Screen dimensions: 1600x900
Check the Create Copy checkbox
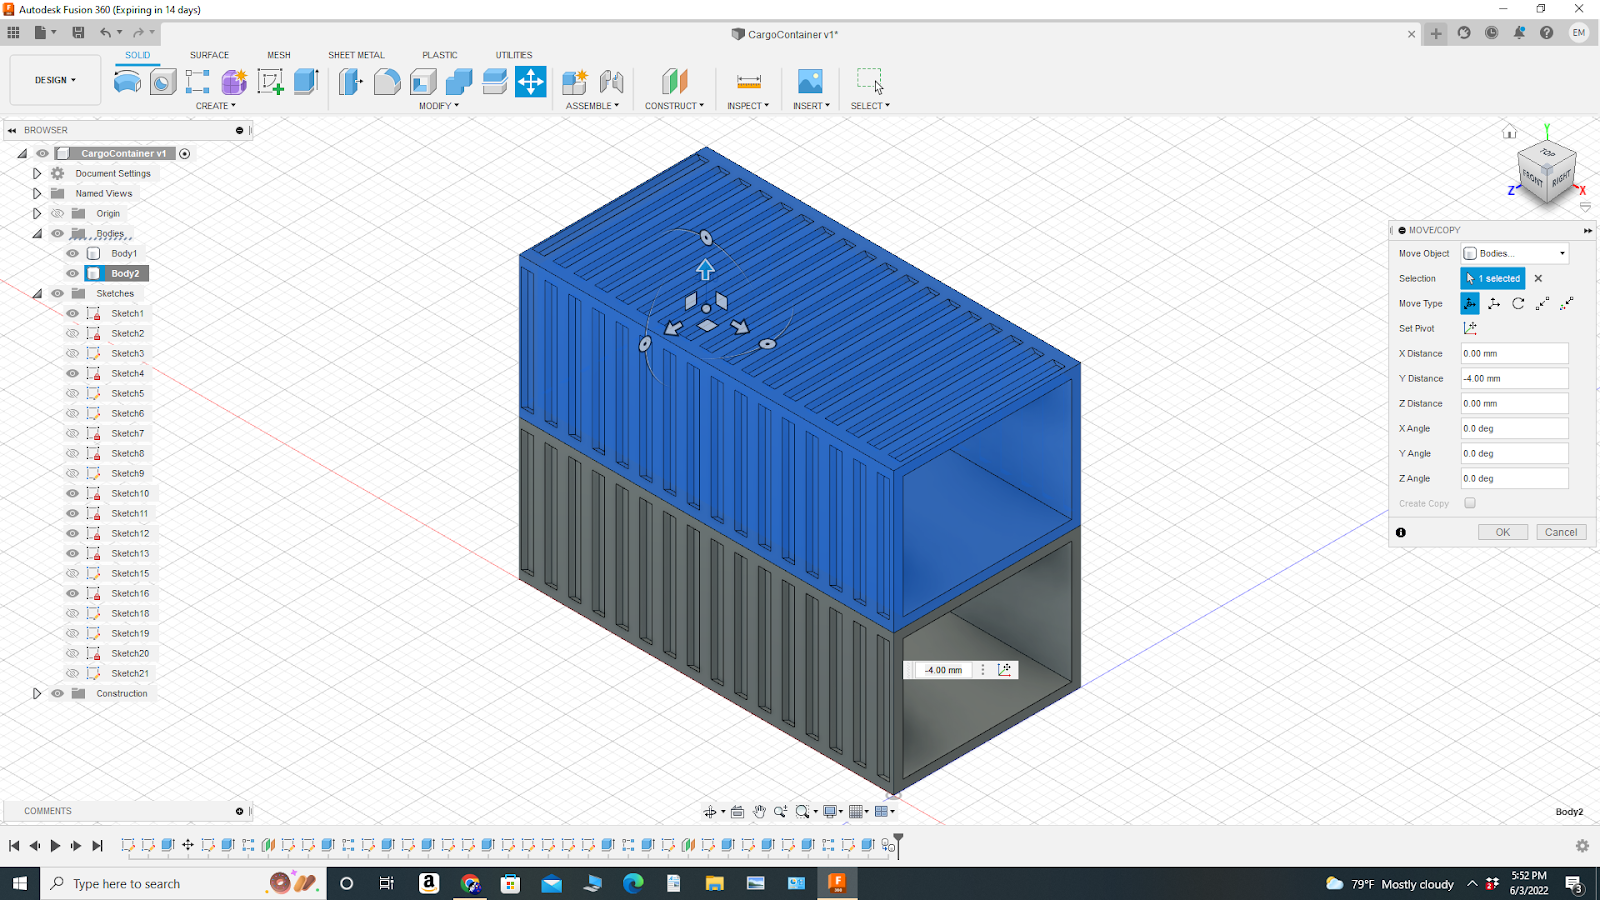point(1470,503)
